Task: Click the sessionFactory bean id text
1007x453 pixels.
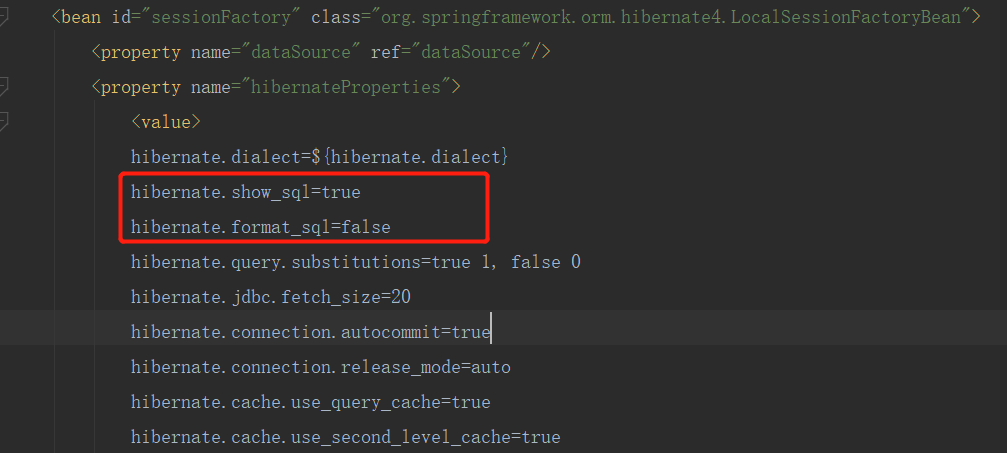Action: click(x=233, y=17)
